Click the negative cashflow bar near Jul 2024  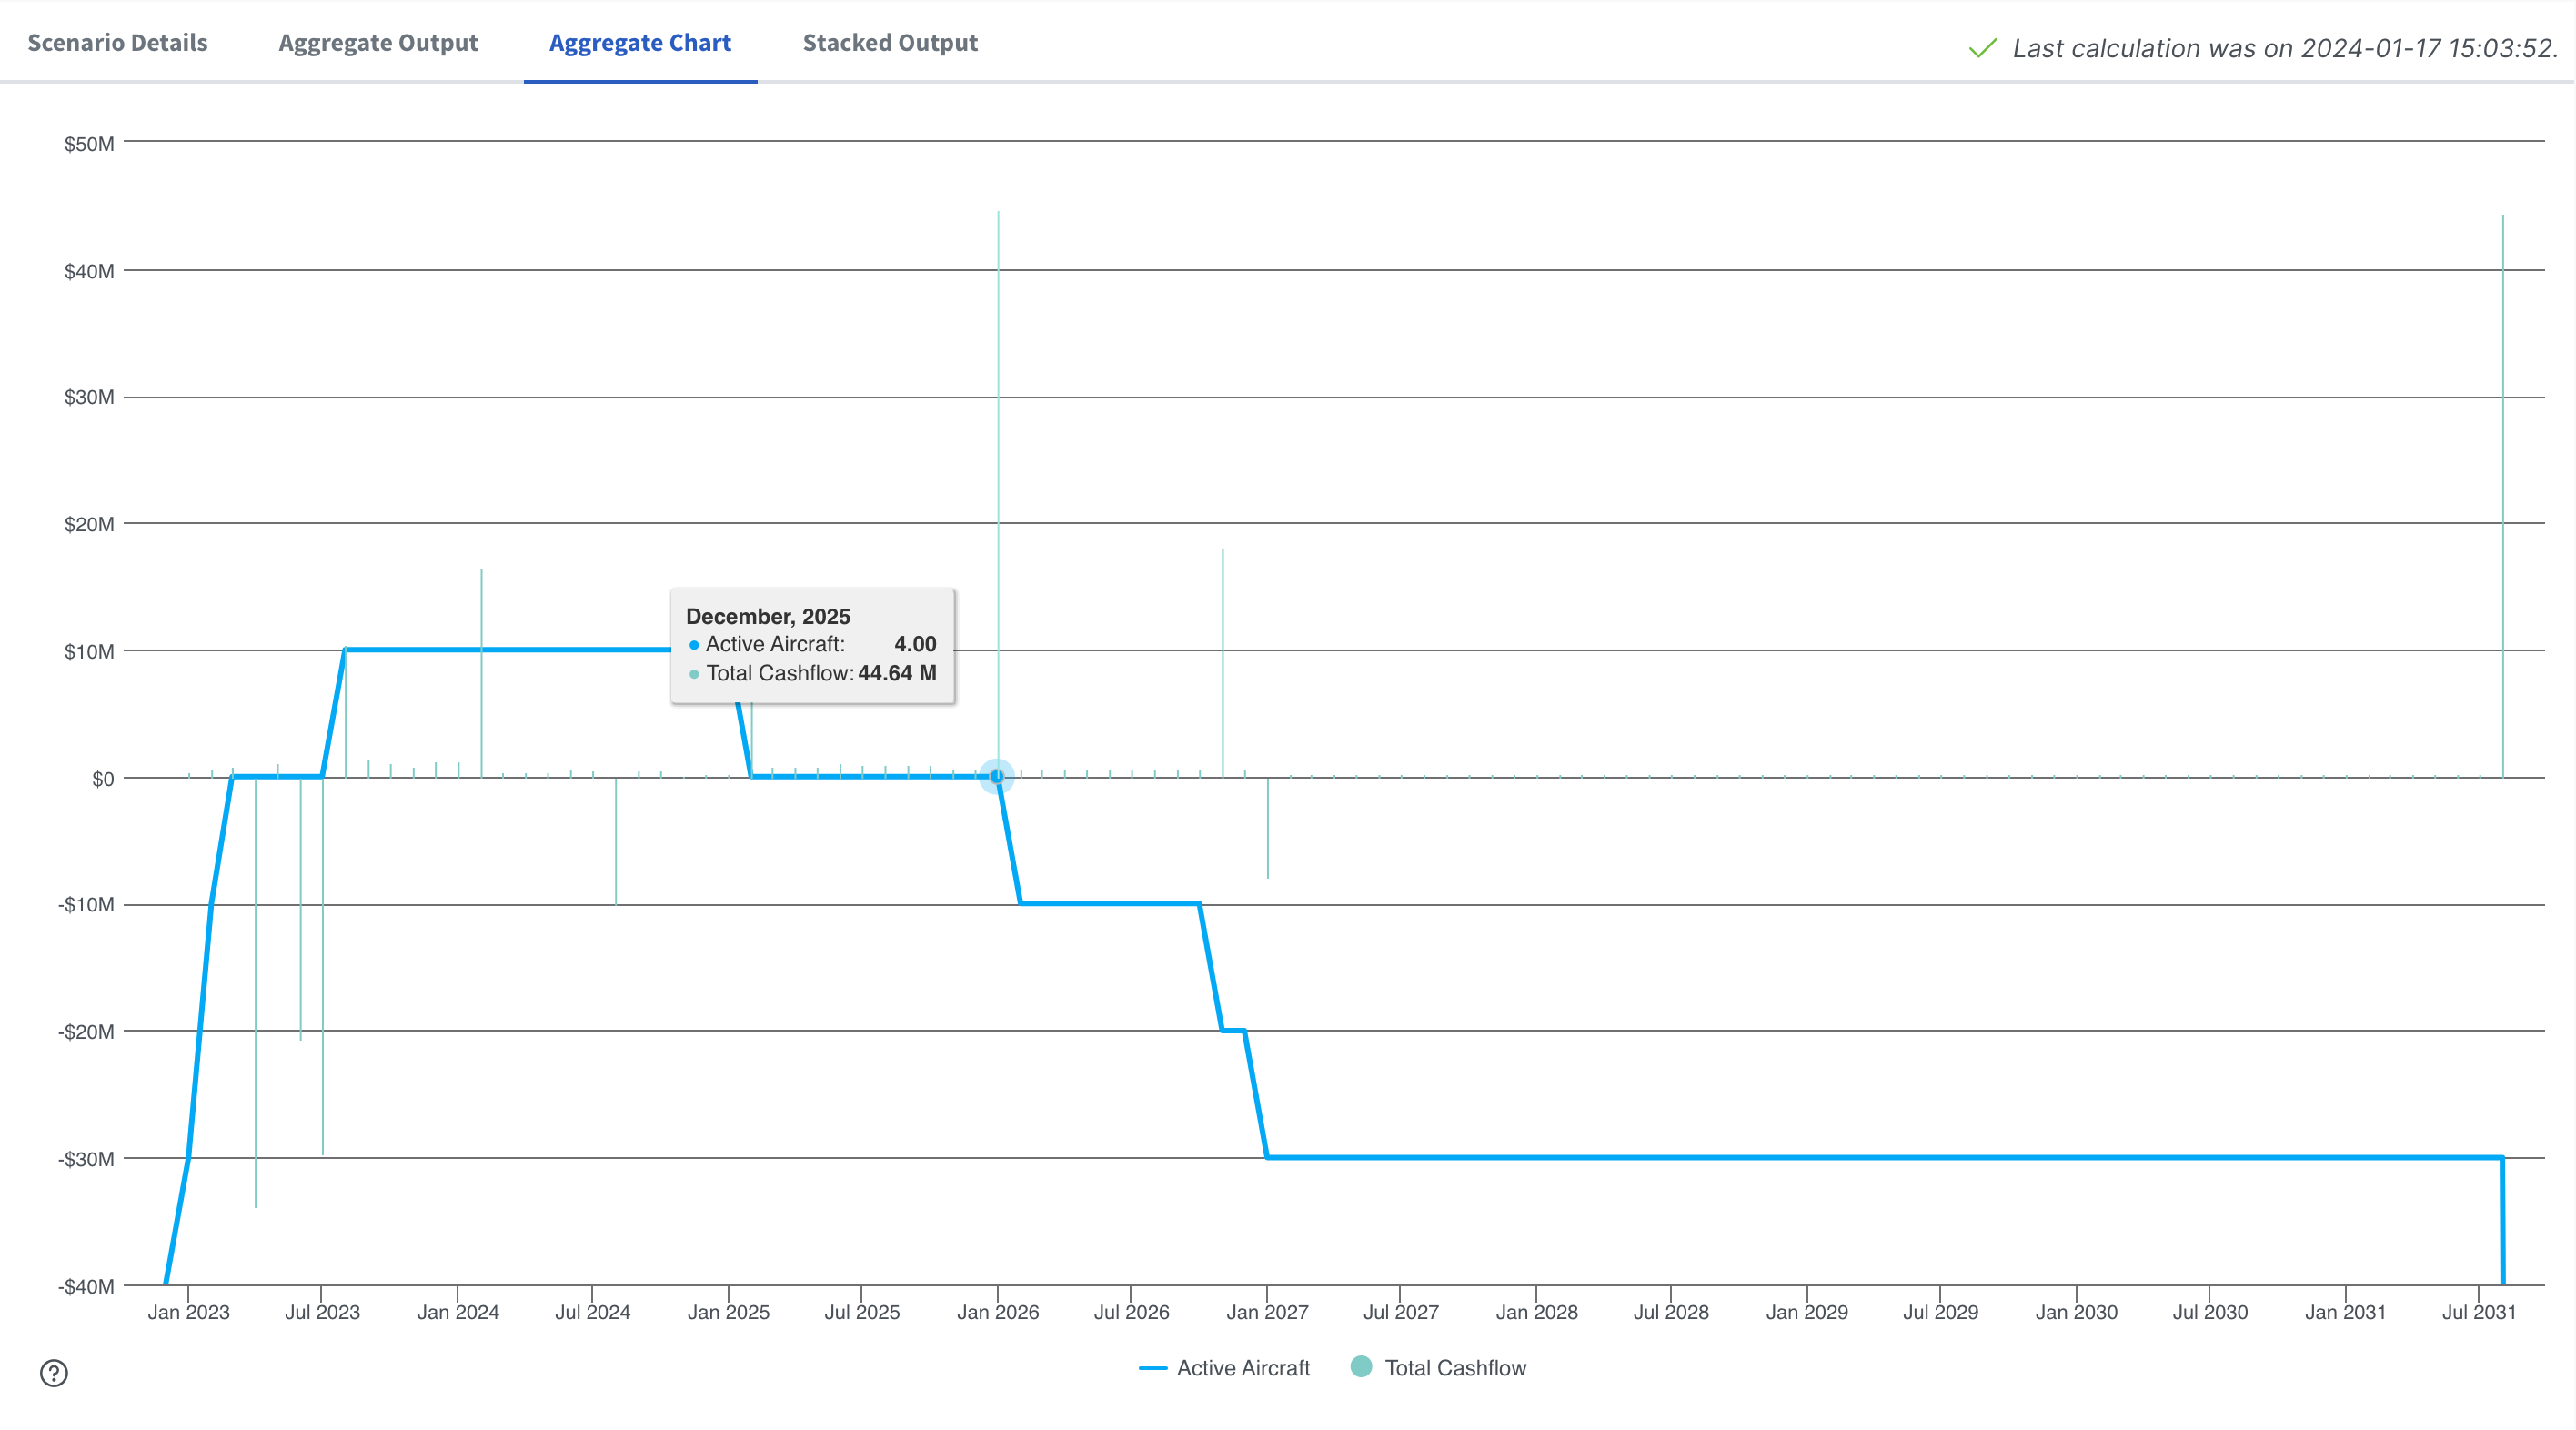(x=616, y=840)
